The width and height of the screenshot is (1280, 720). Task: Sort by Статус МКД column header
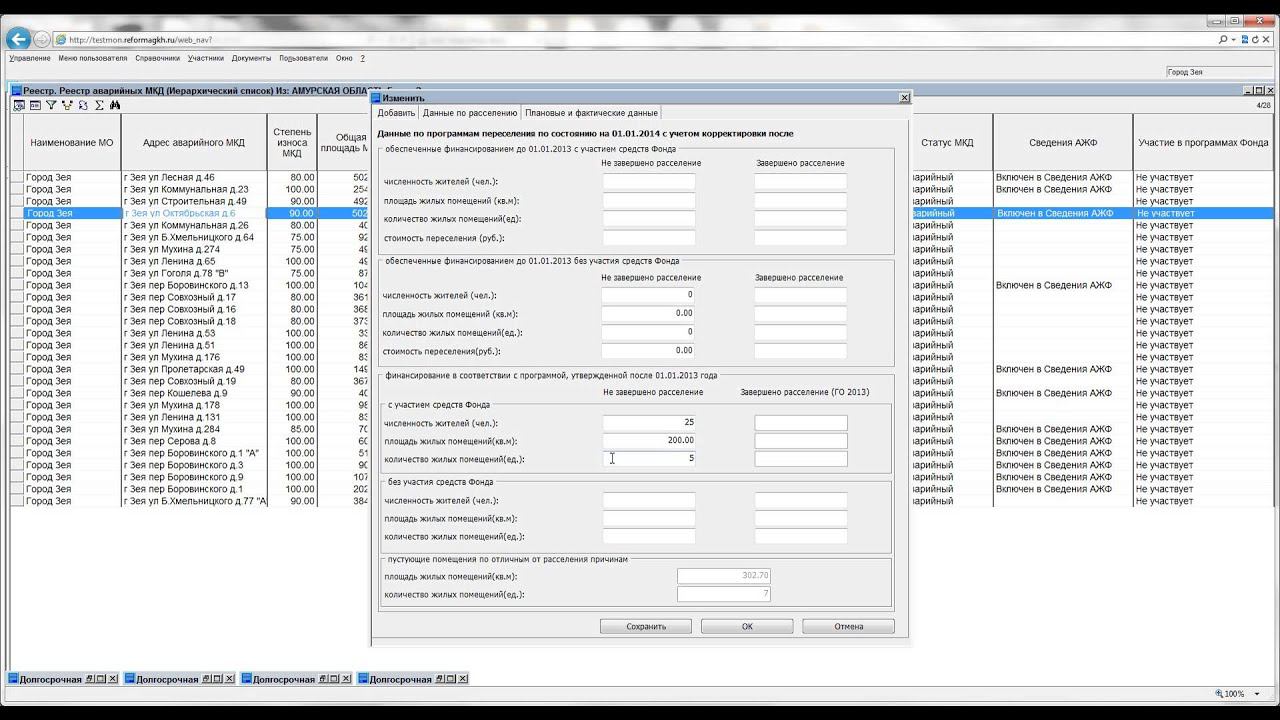(x=947, y=143)
